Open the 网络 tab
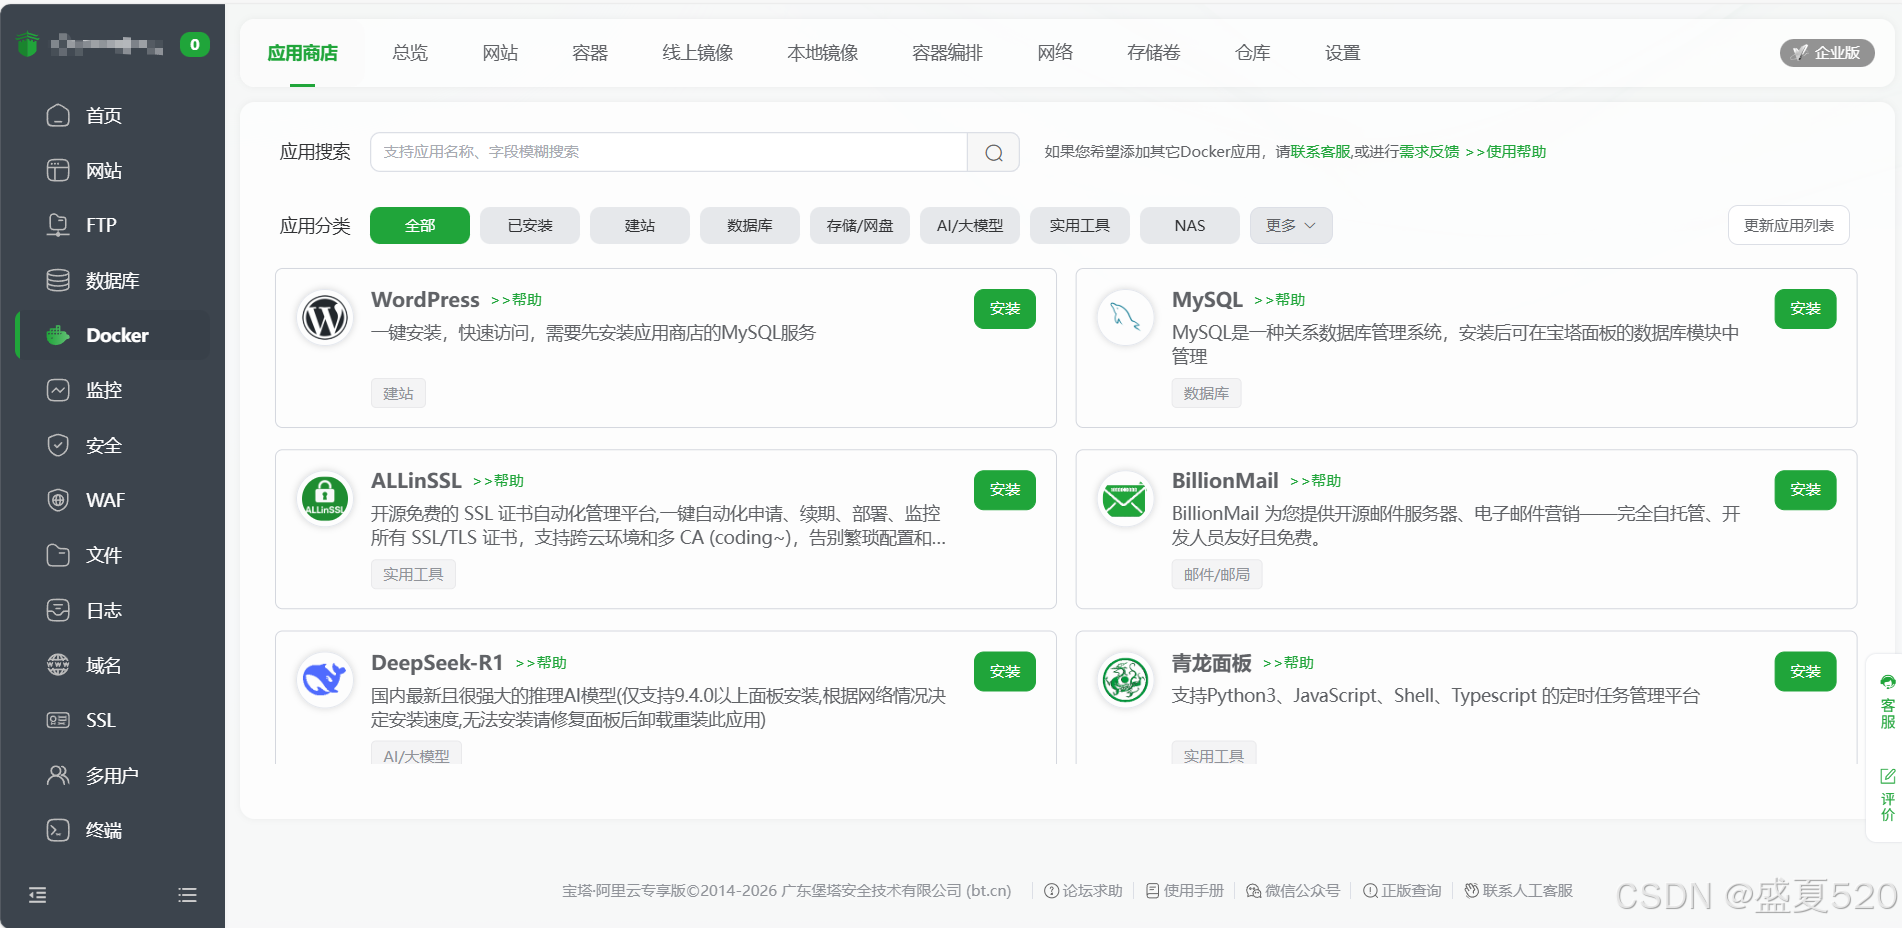 coord(1055,53)
